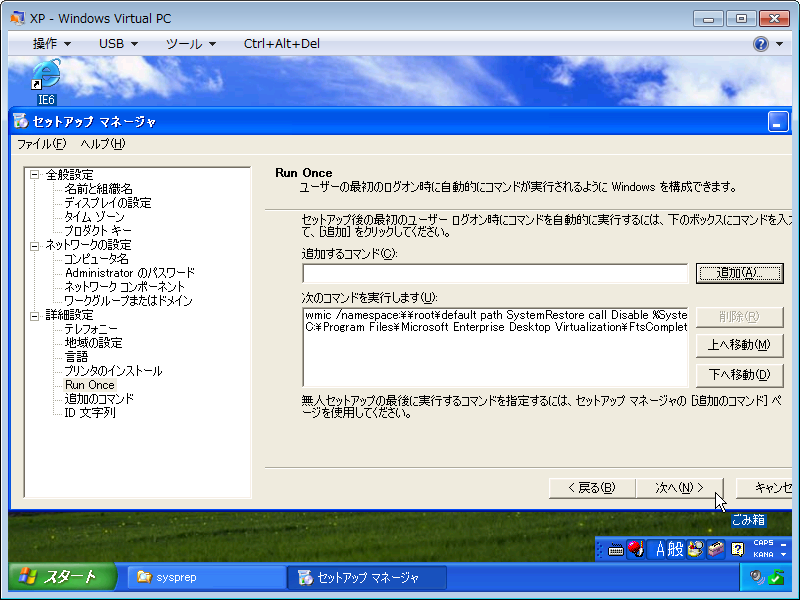This screenshot has width=800, height=600.
Task: Select コンピュータ名 in the tree
Action: [96, 259]
